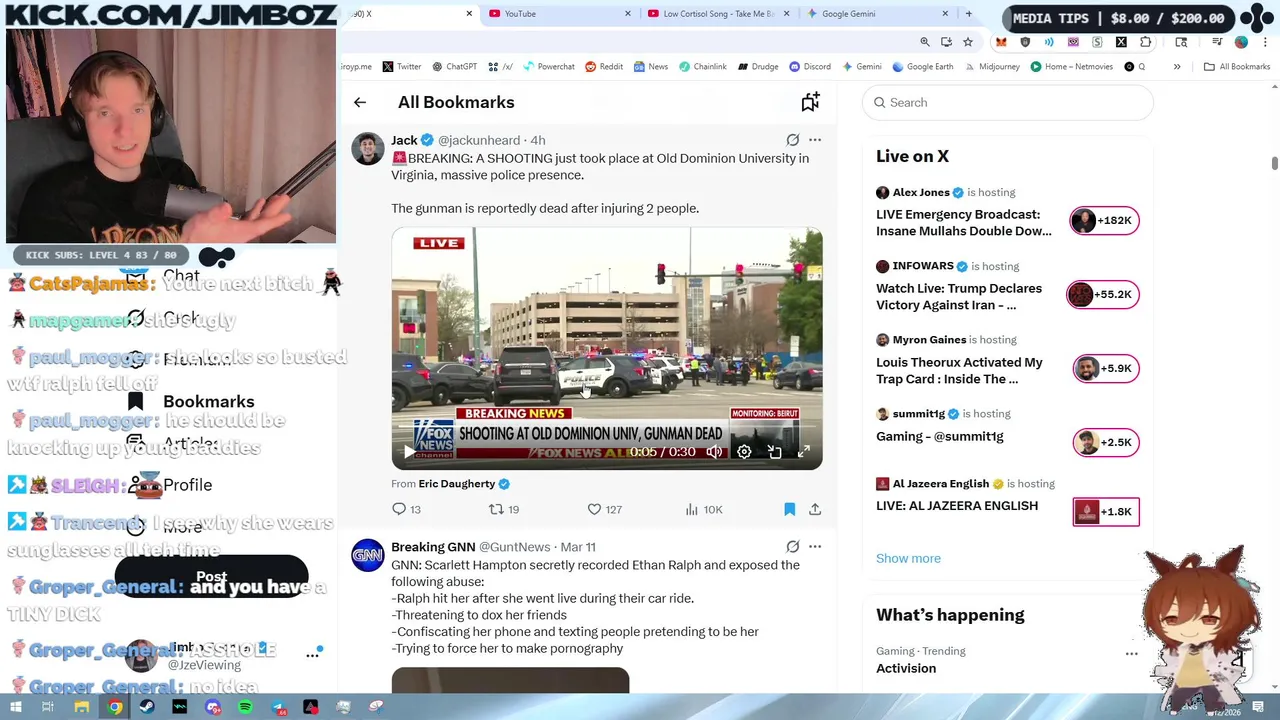Open the Breaking GNN avatar
Viewport: 1280px width, 720px height.
[368, 555]
